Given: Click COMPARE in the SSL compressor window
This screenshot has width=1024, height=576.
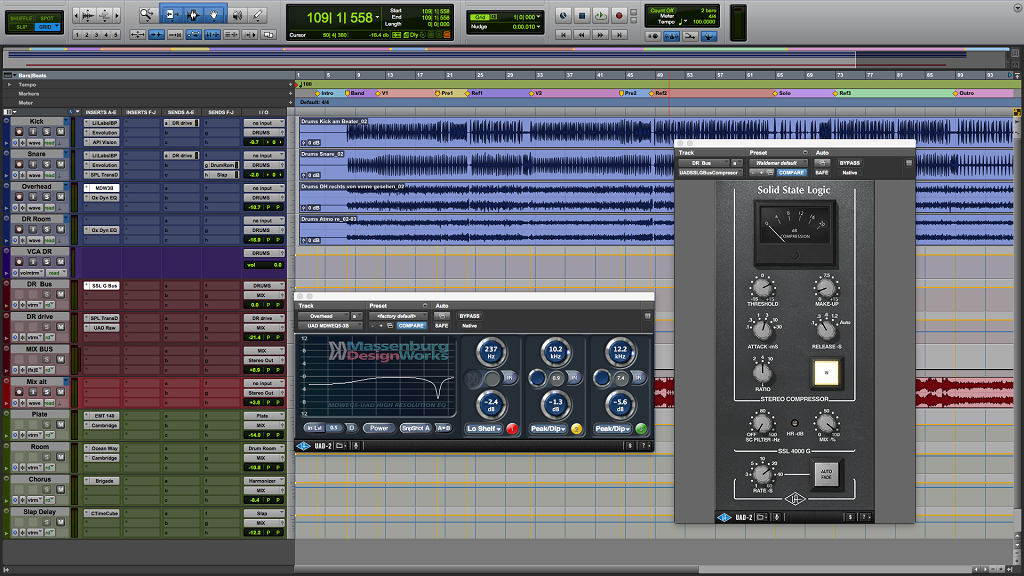Looking at the screenshot, I should (791, 173).
